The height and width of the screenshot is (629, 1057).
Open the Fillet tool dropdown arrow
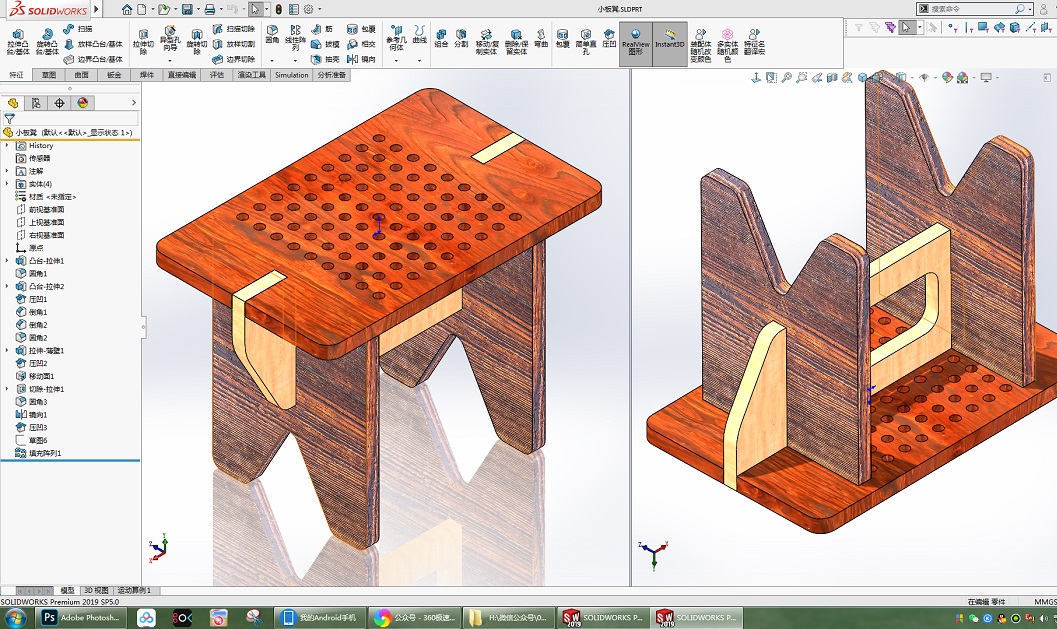(272, 61)
